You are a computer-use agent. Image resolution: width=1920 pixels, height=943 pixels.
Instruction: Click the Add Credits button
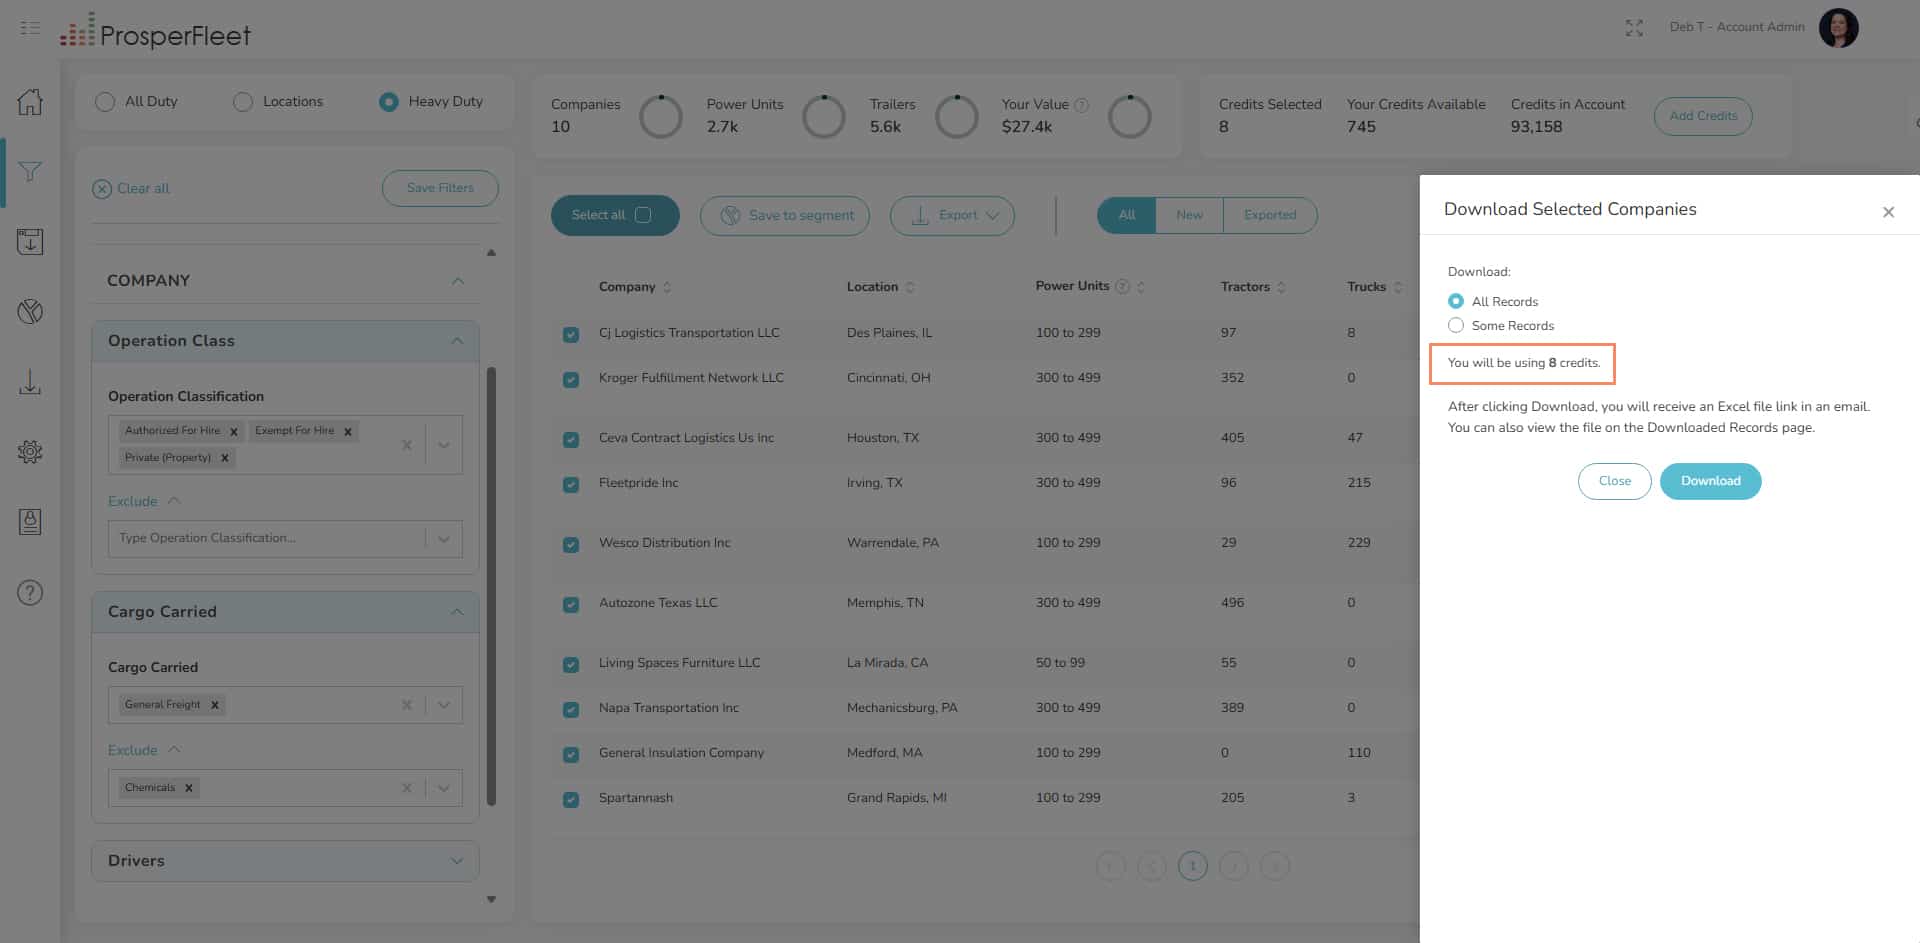pos(1703,116)
